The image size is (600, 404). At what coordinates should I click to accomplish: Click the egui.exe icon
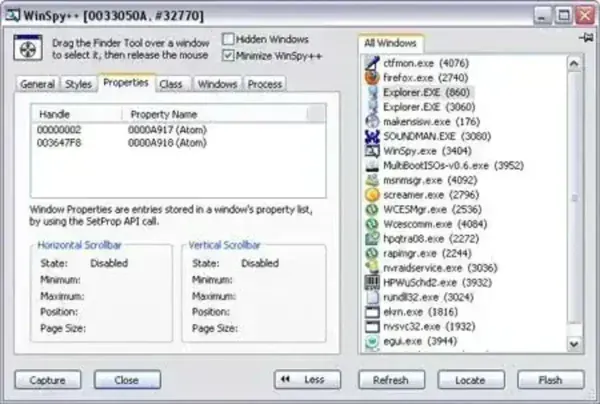(372, 341)
